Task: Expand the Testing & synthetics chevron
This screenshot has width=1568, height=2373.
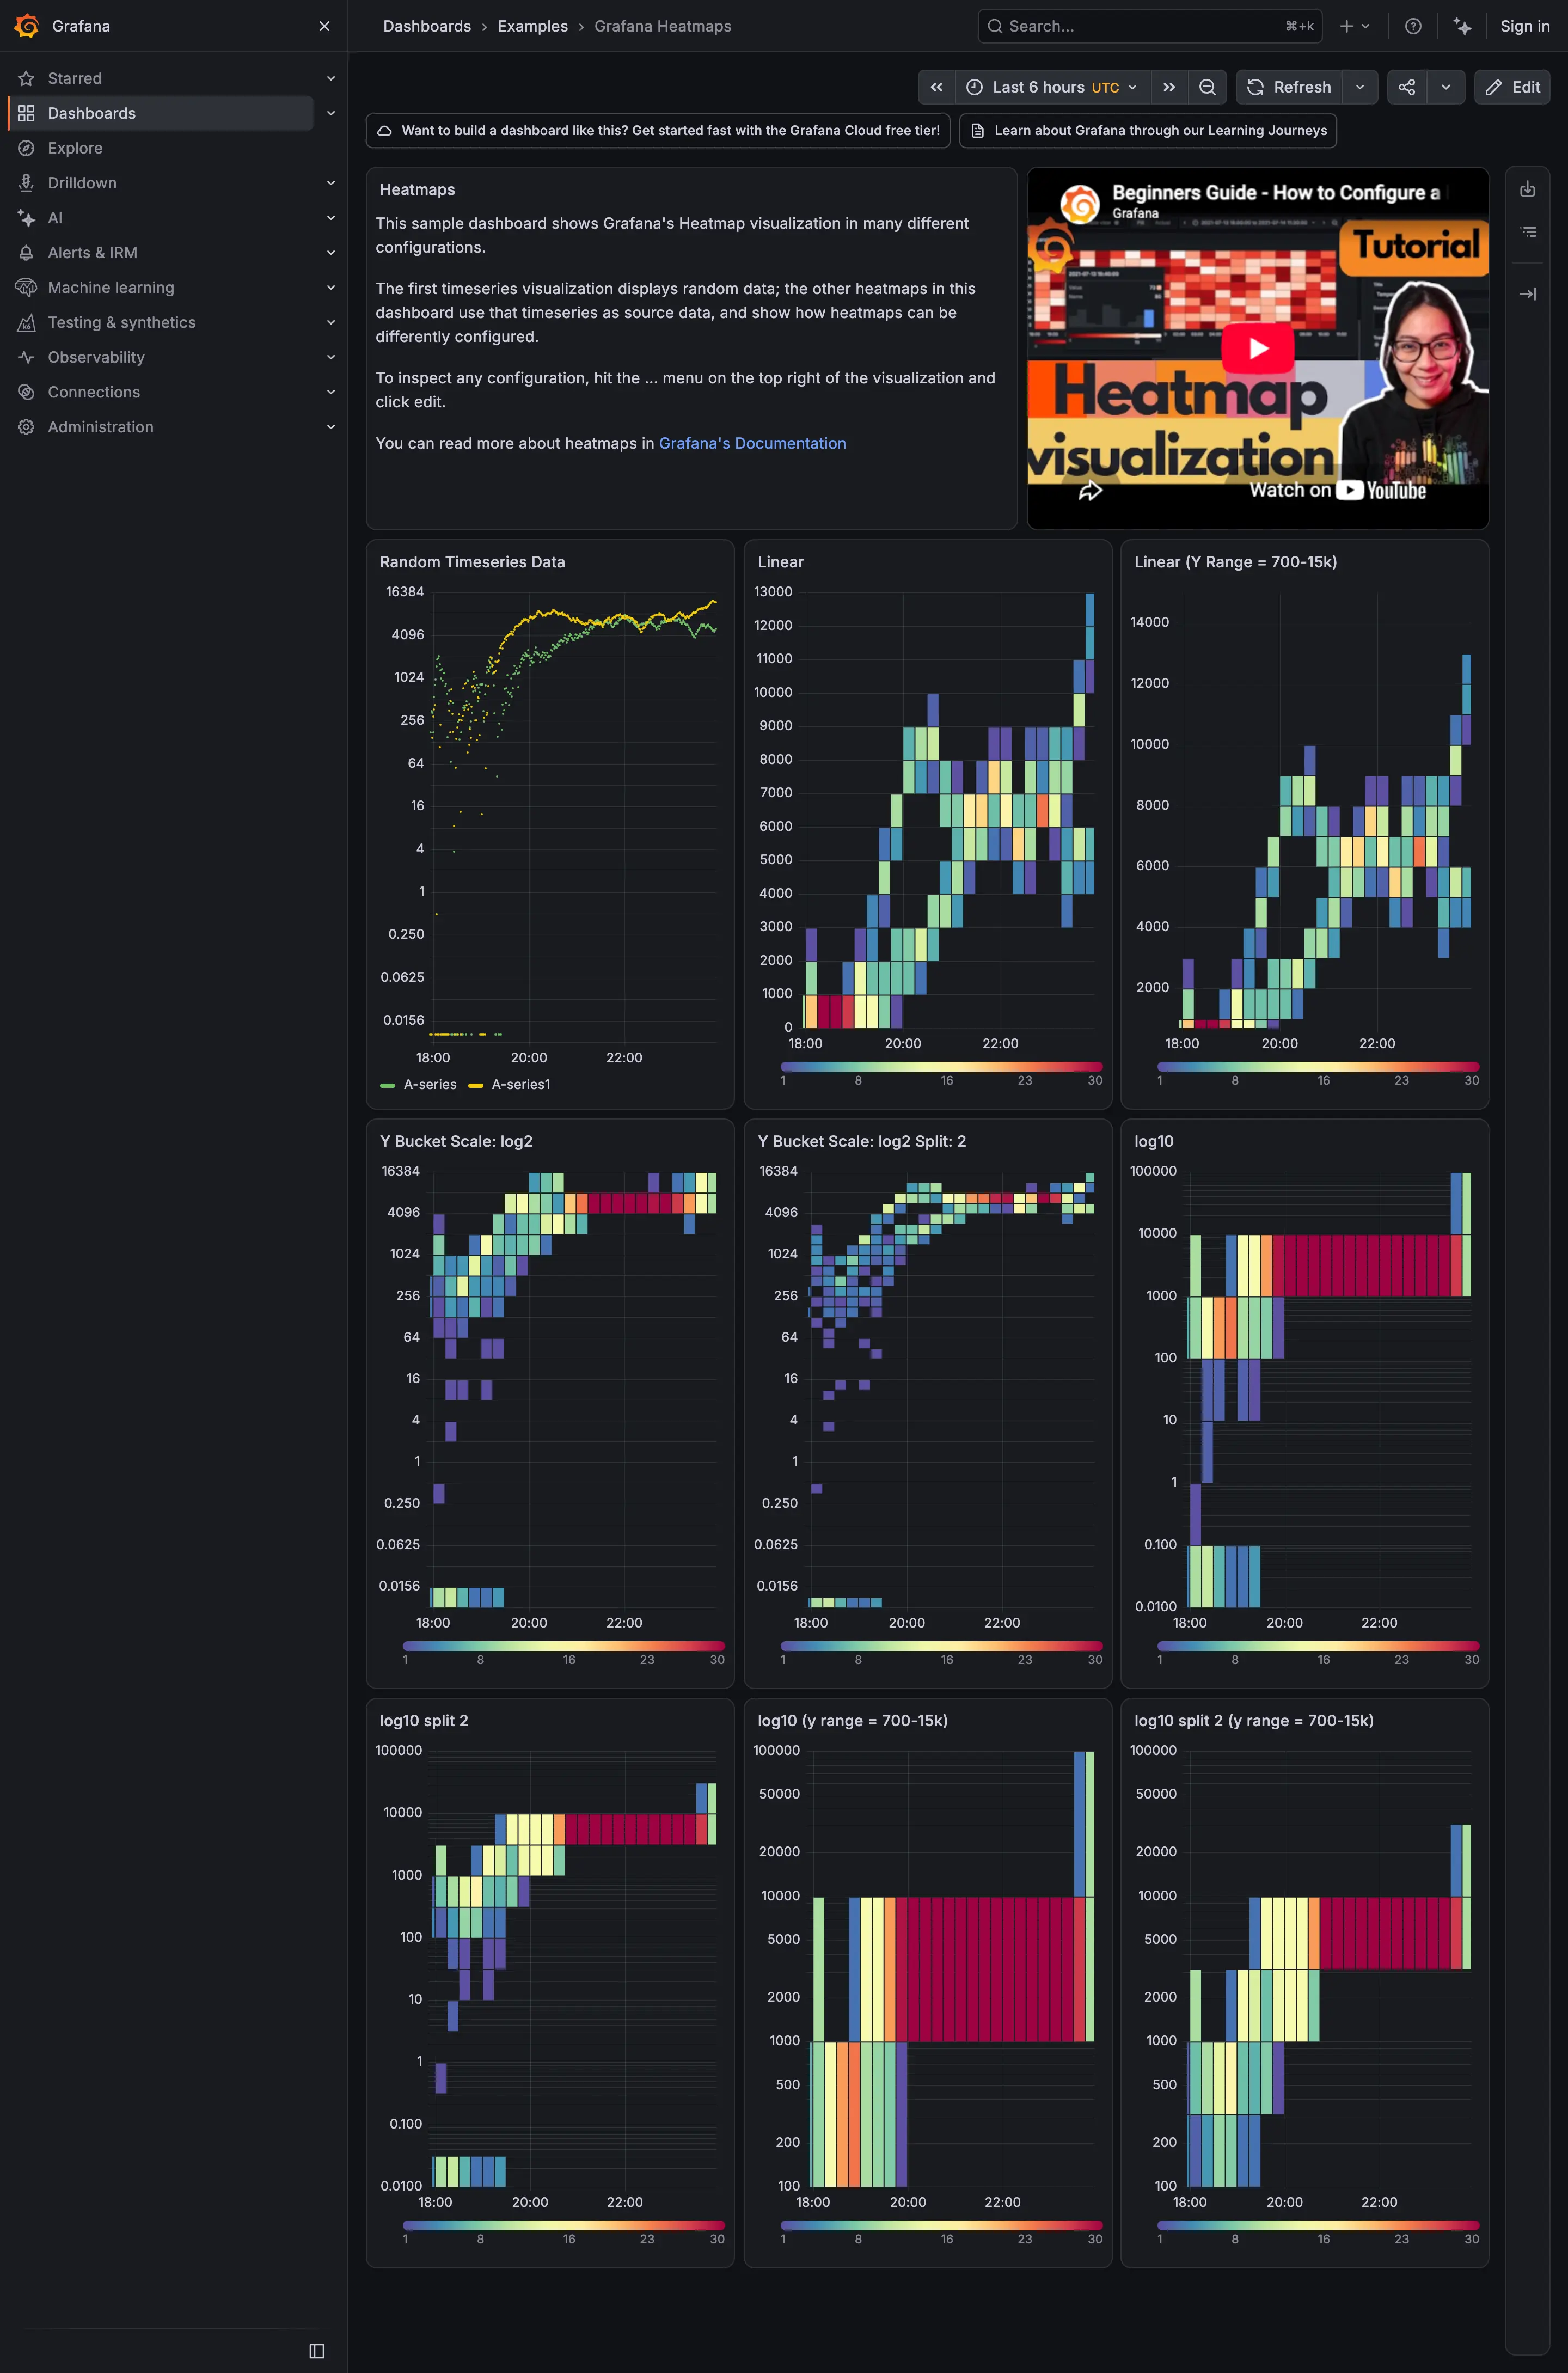Action: [331, 322]
